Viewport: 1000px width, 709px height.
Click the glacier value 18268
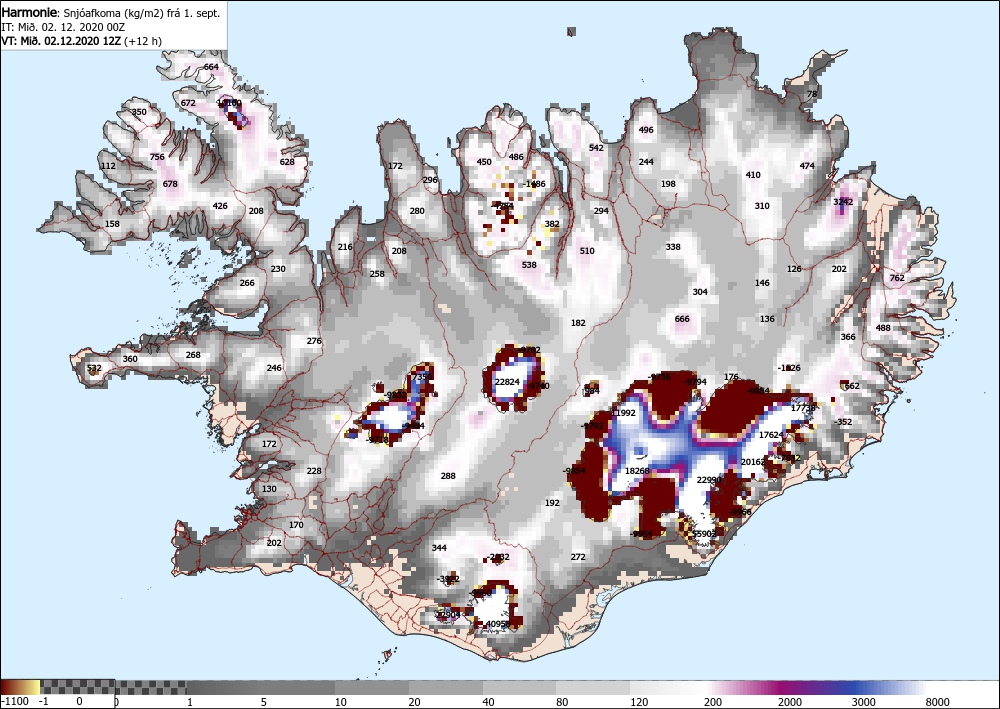tap(637, 471)
